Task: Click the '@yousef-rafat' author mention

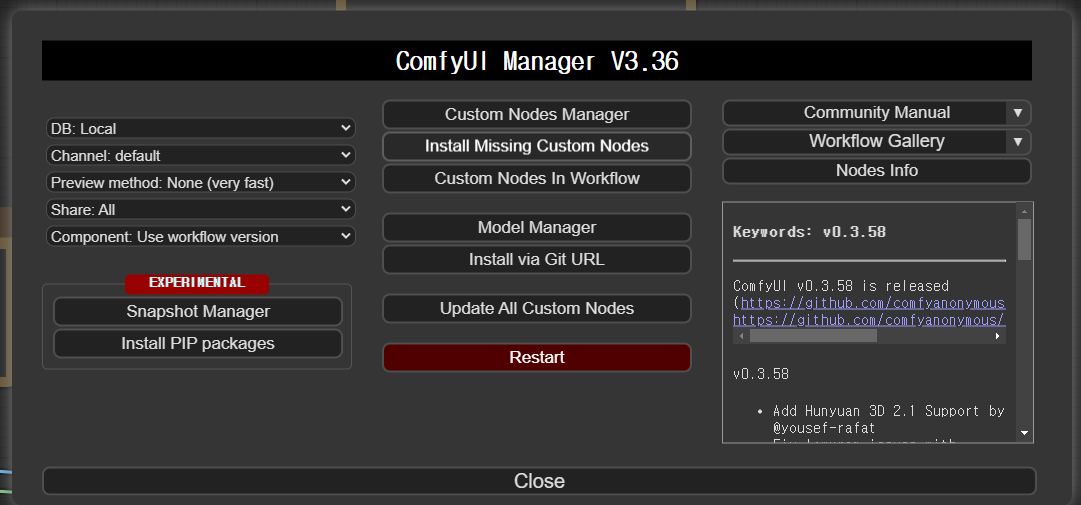Action: tap(825, 428)
